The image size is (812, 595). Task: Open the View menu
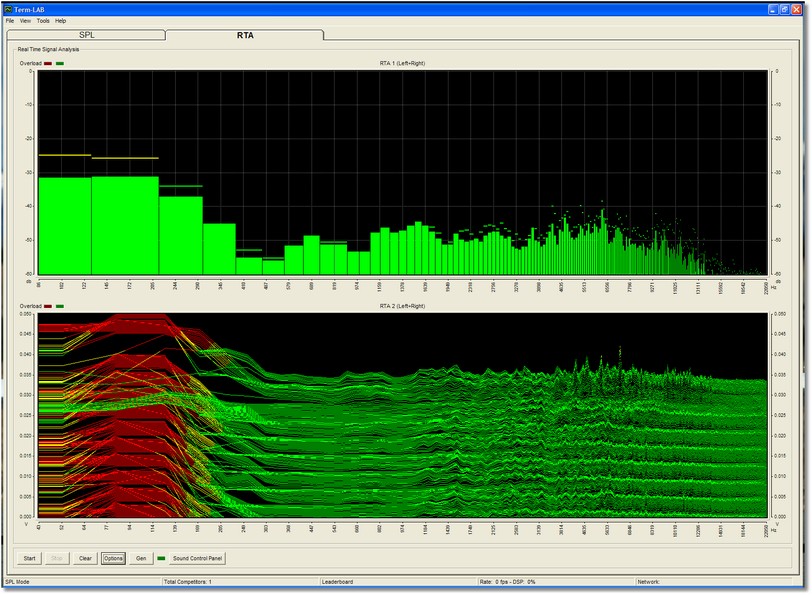[25, 21]
